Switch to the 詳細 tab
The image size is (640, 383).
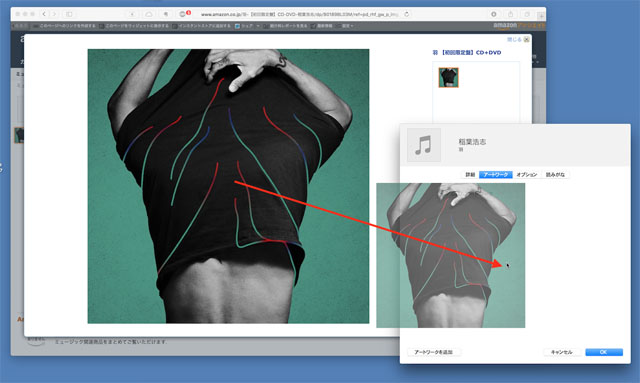470,175
